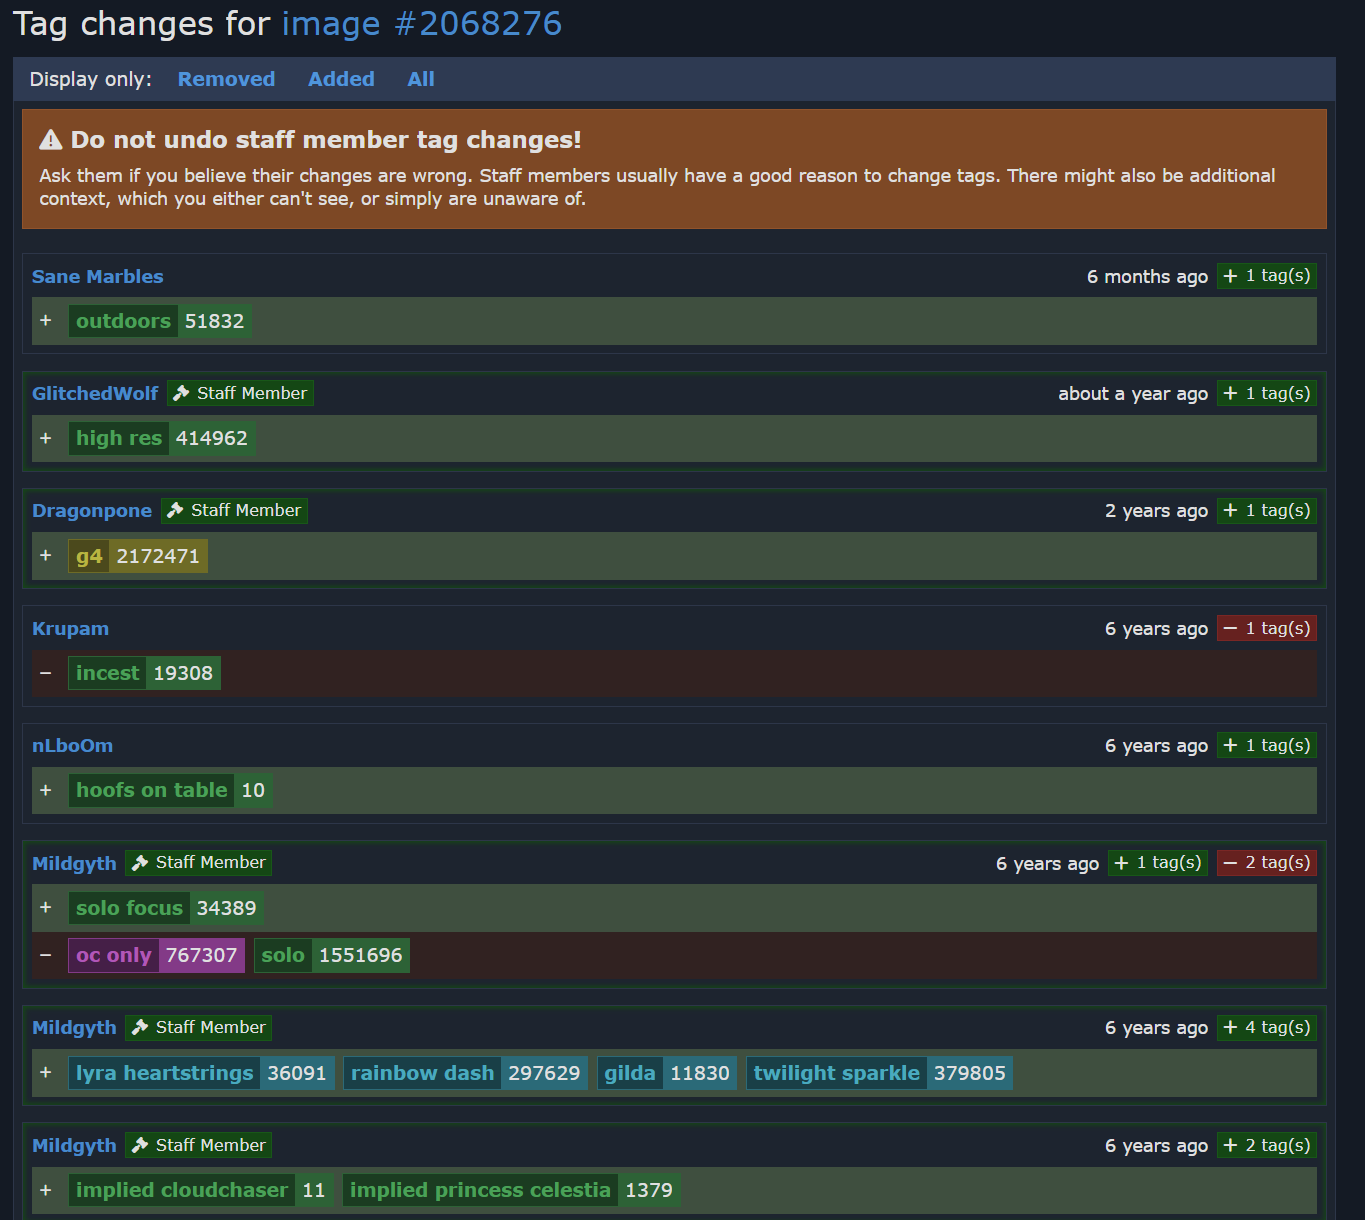1365x1220 pixels.
Task: Filter display to Added tags
Action: click(x=341, y=79)
